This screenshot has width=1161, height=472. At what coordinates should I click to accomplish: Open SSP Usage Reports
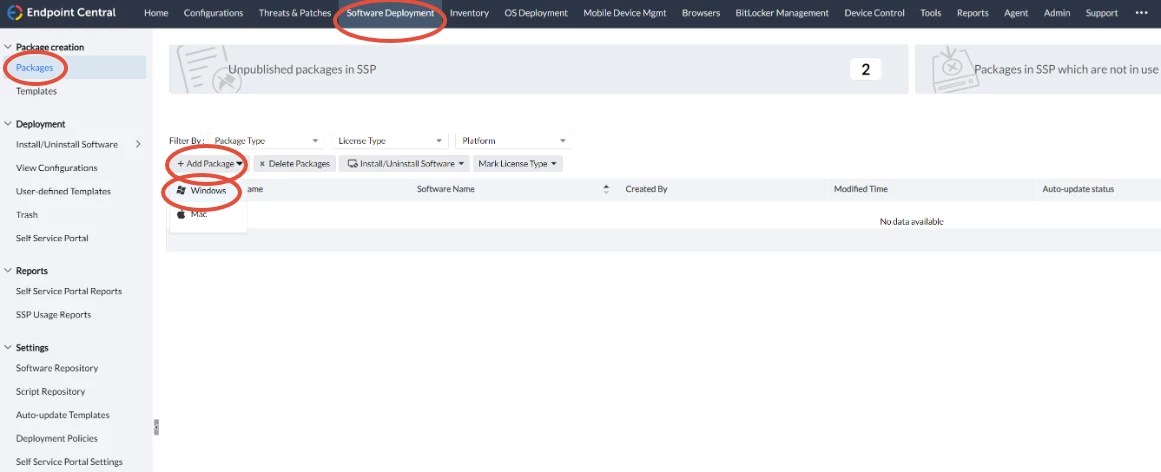click(x=53, y=315)
